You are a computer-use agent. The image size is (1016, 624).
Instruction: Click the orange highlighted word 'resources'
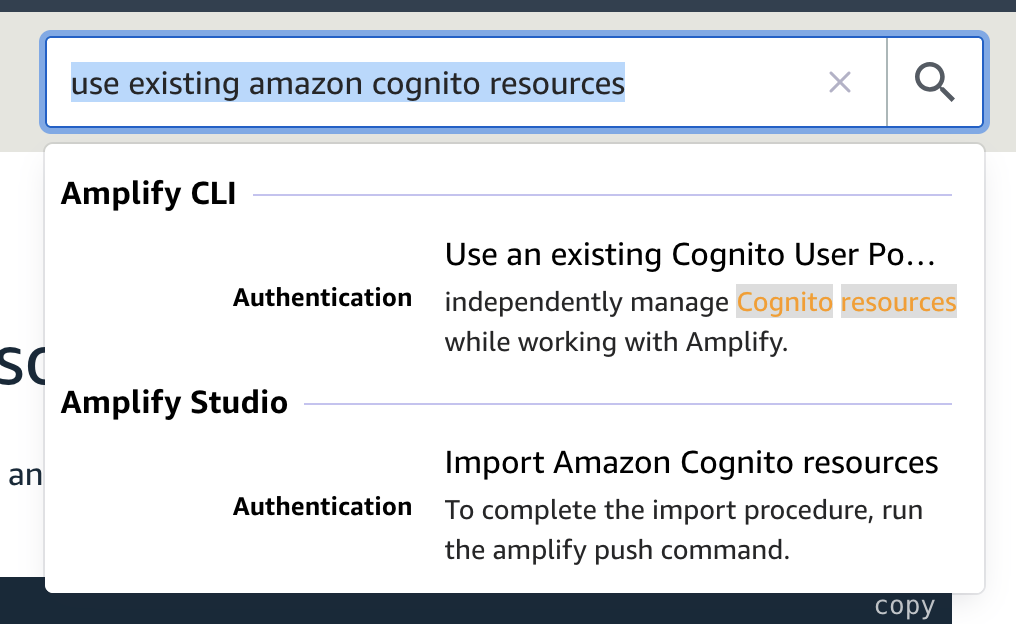898,302
